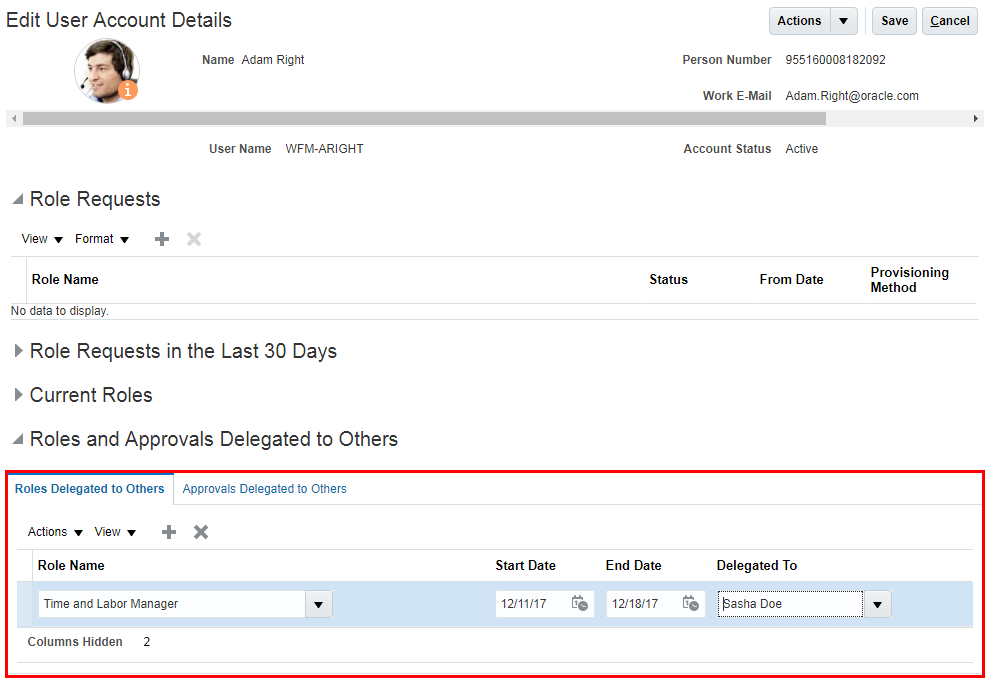Save the user account changes
This screenshot has height=685, width=988.
pyautogui.click(x=893, y=20)
